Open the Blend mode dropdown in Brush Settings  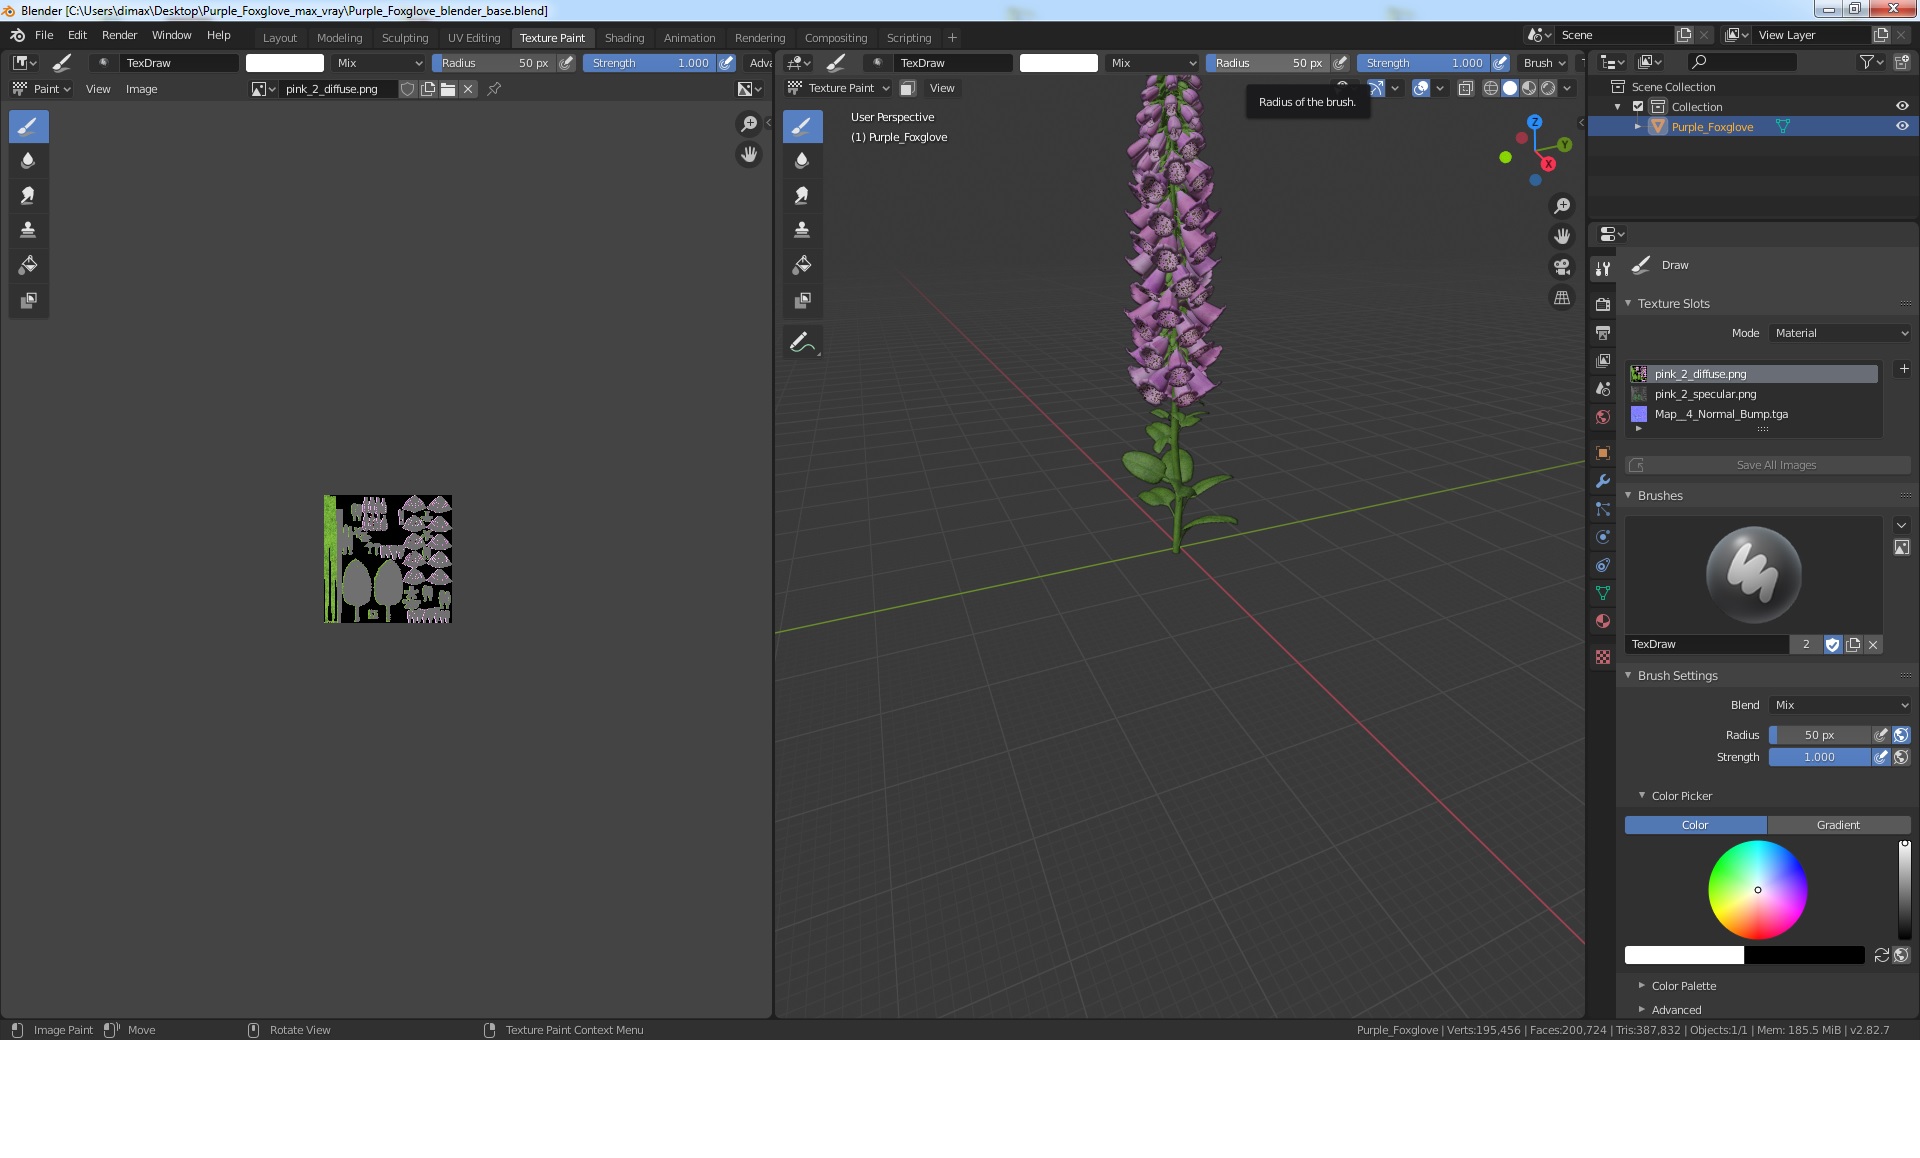pyautogui.click(x=1841, y=705)
